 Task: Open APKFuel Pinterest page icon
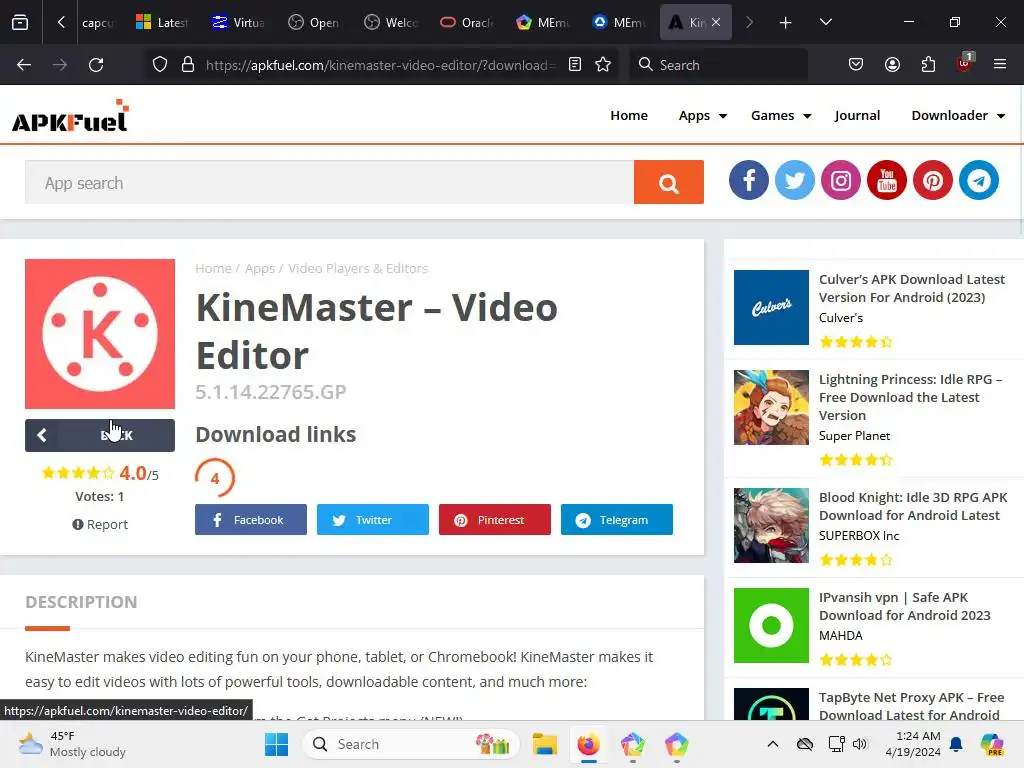933,180
